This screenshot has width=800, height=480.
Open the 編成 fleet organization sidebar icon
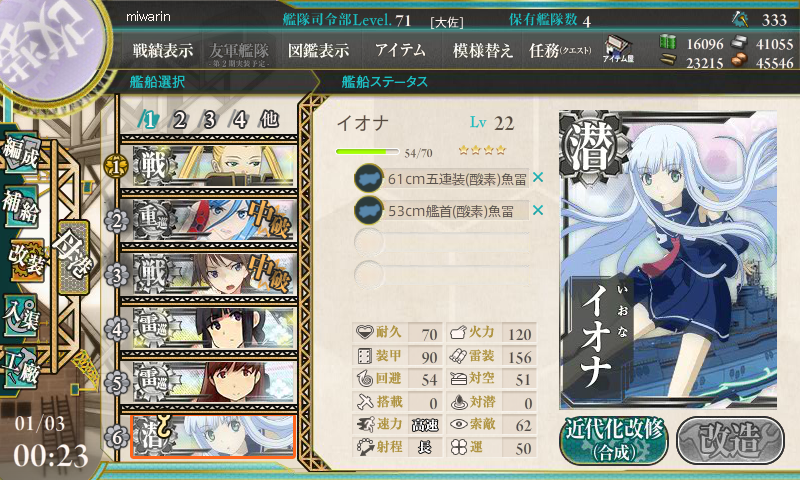pyautogui.click(x=20, y=152)
